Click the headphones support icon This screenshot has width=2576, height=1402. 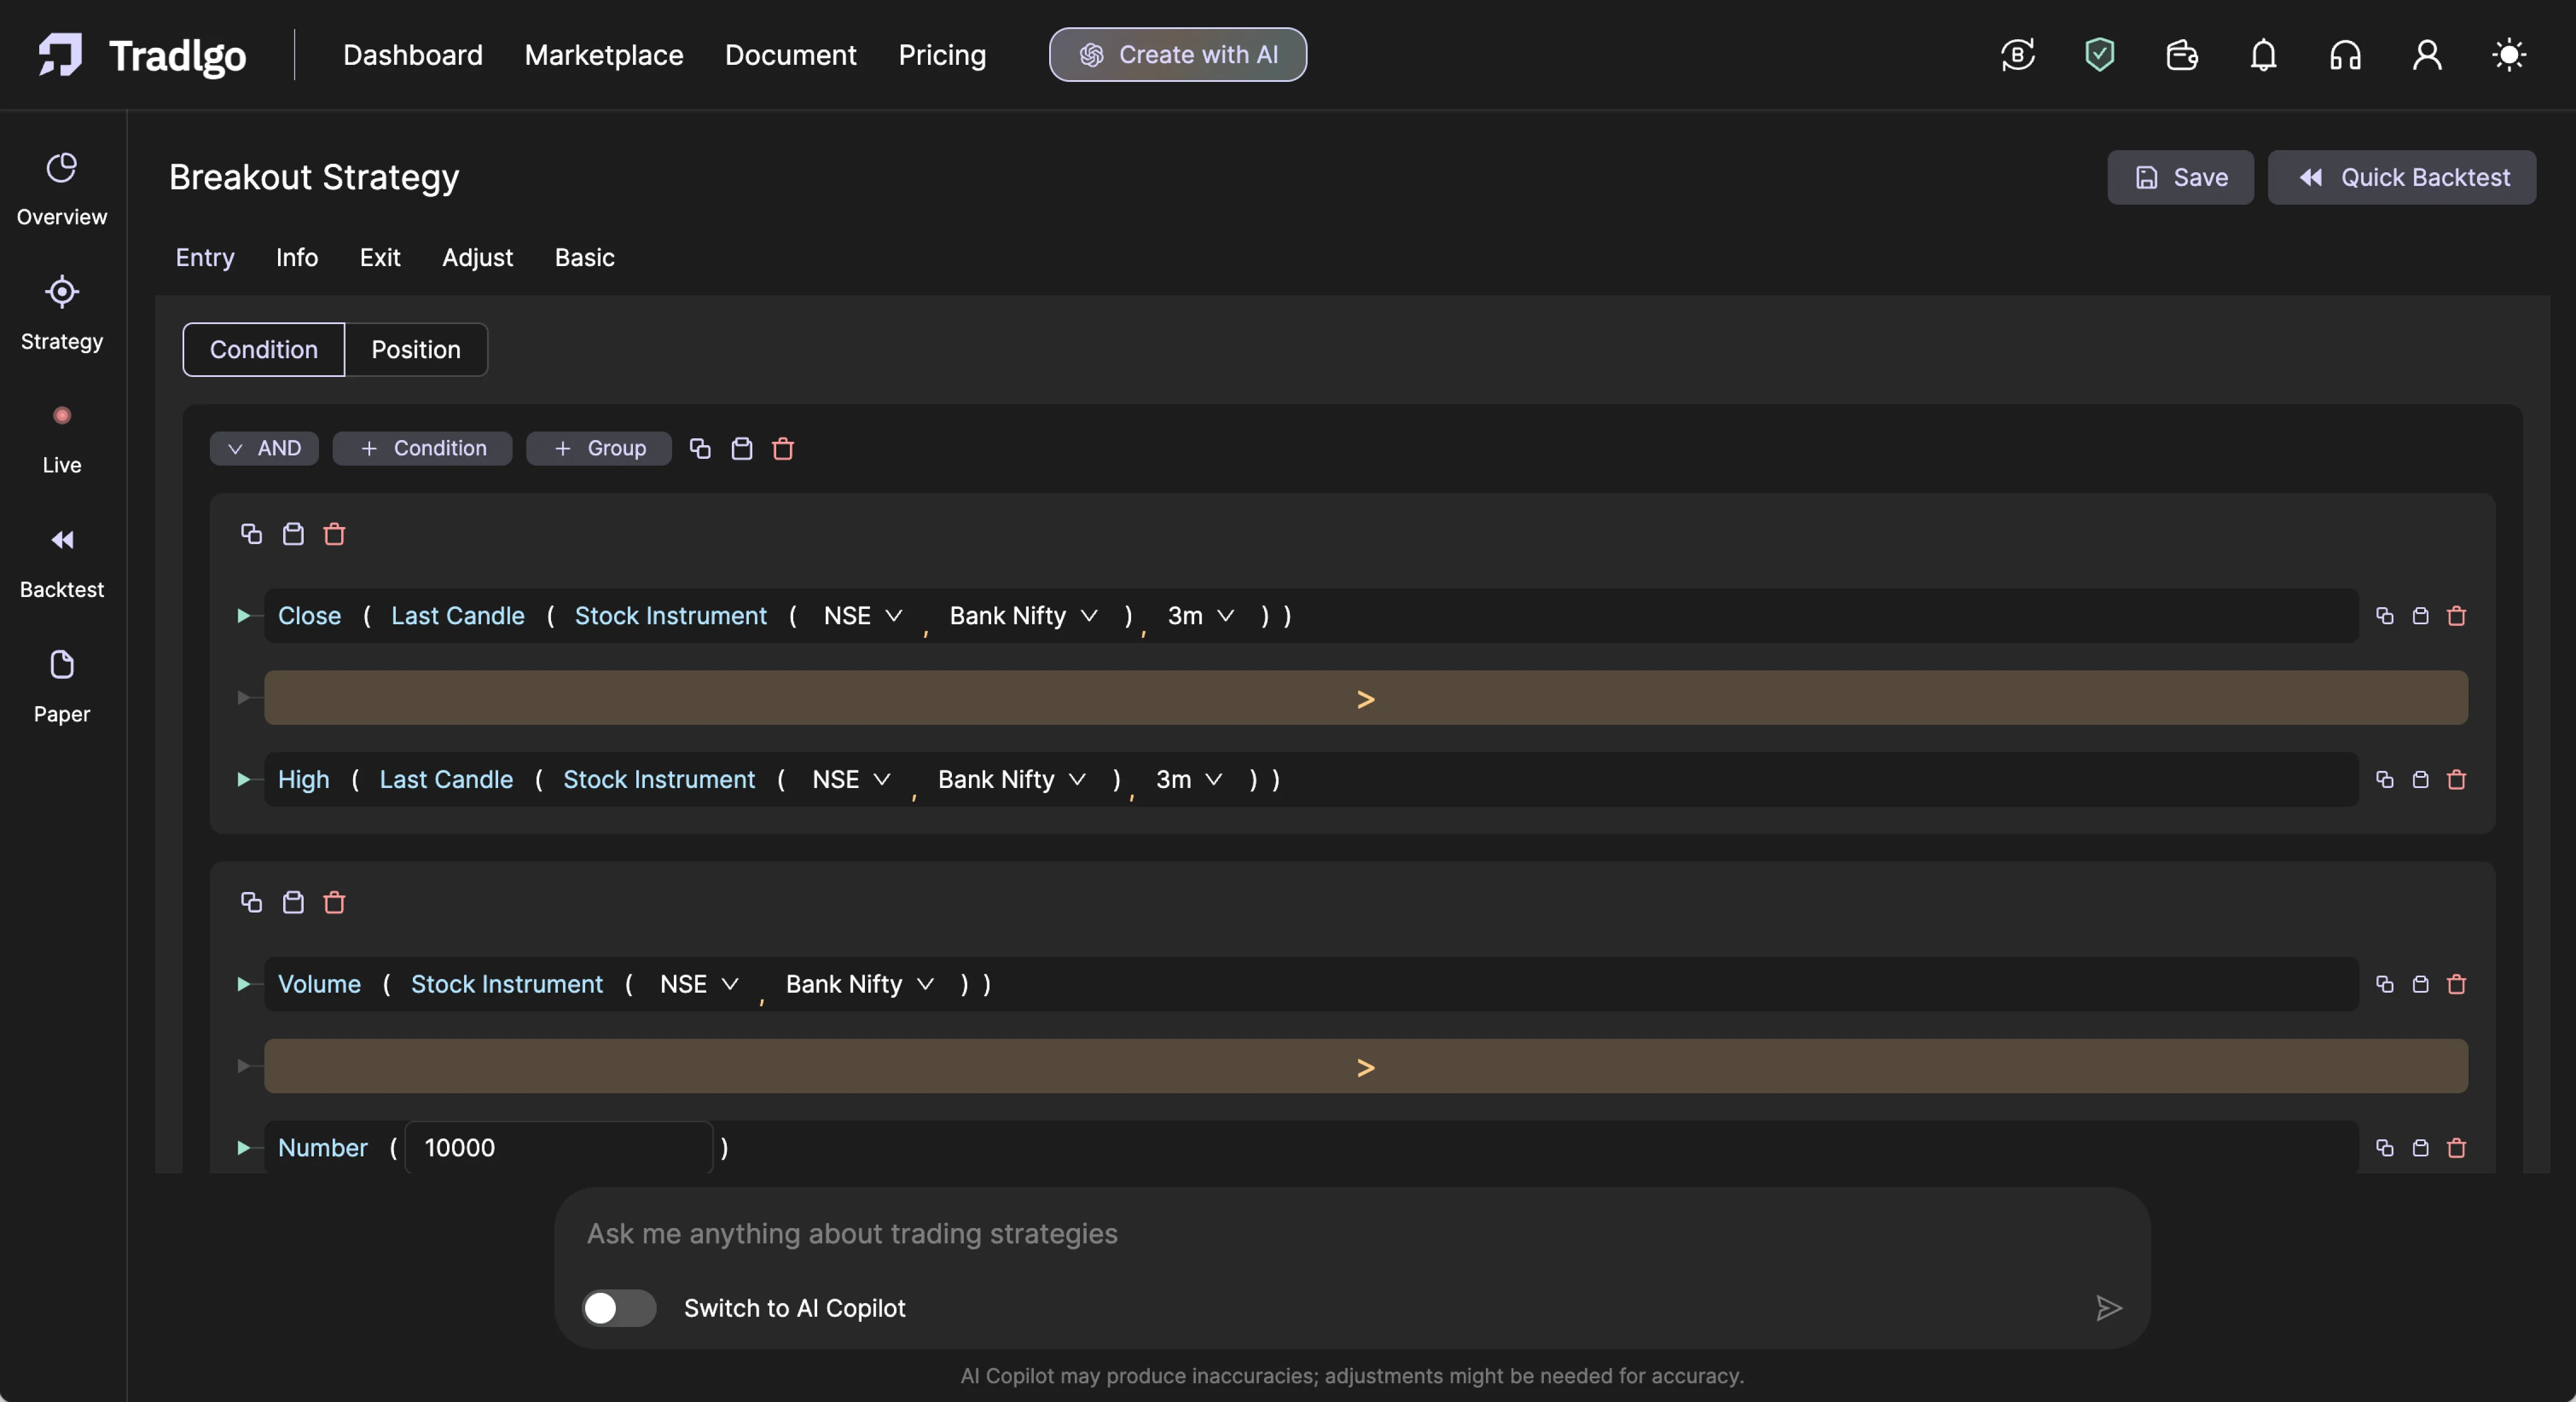point(2345,55)
